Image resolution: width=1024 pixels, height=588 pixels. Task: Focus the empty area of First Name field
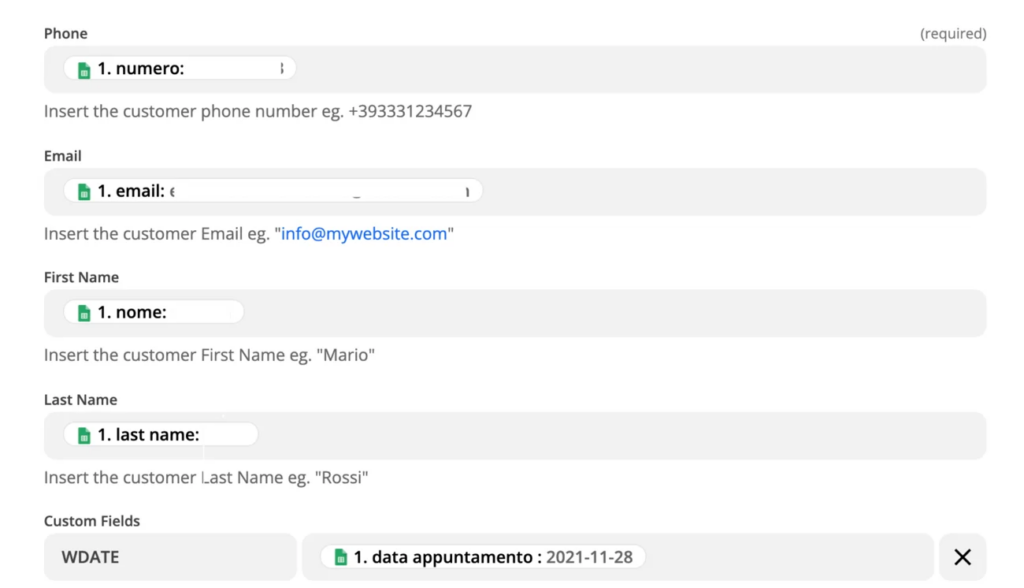(x=610, y=312)
